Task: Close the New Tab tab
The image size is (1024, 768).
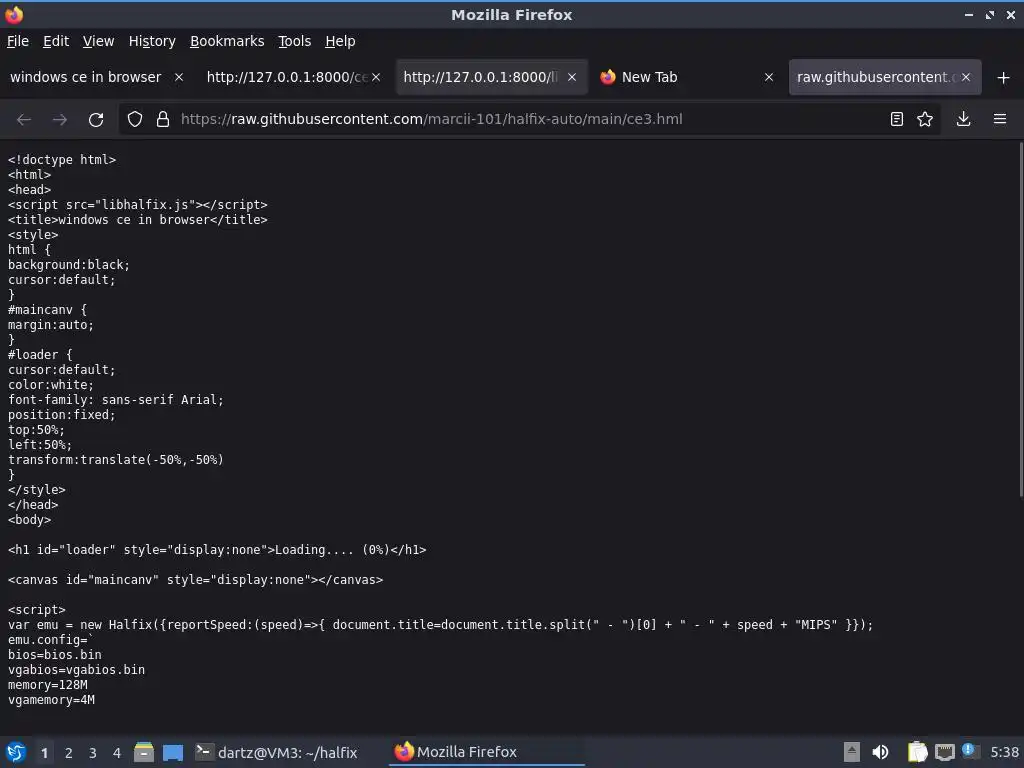Action: [769, 77]
